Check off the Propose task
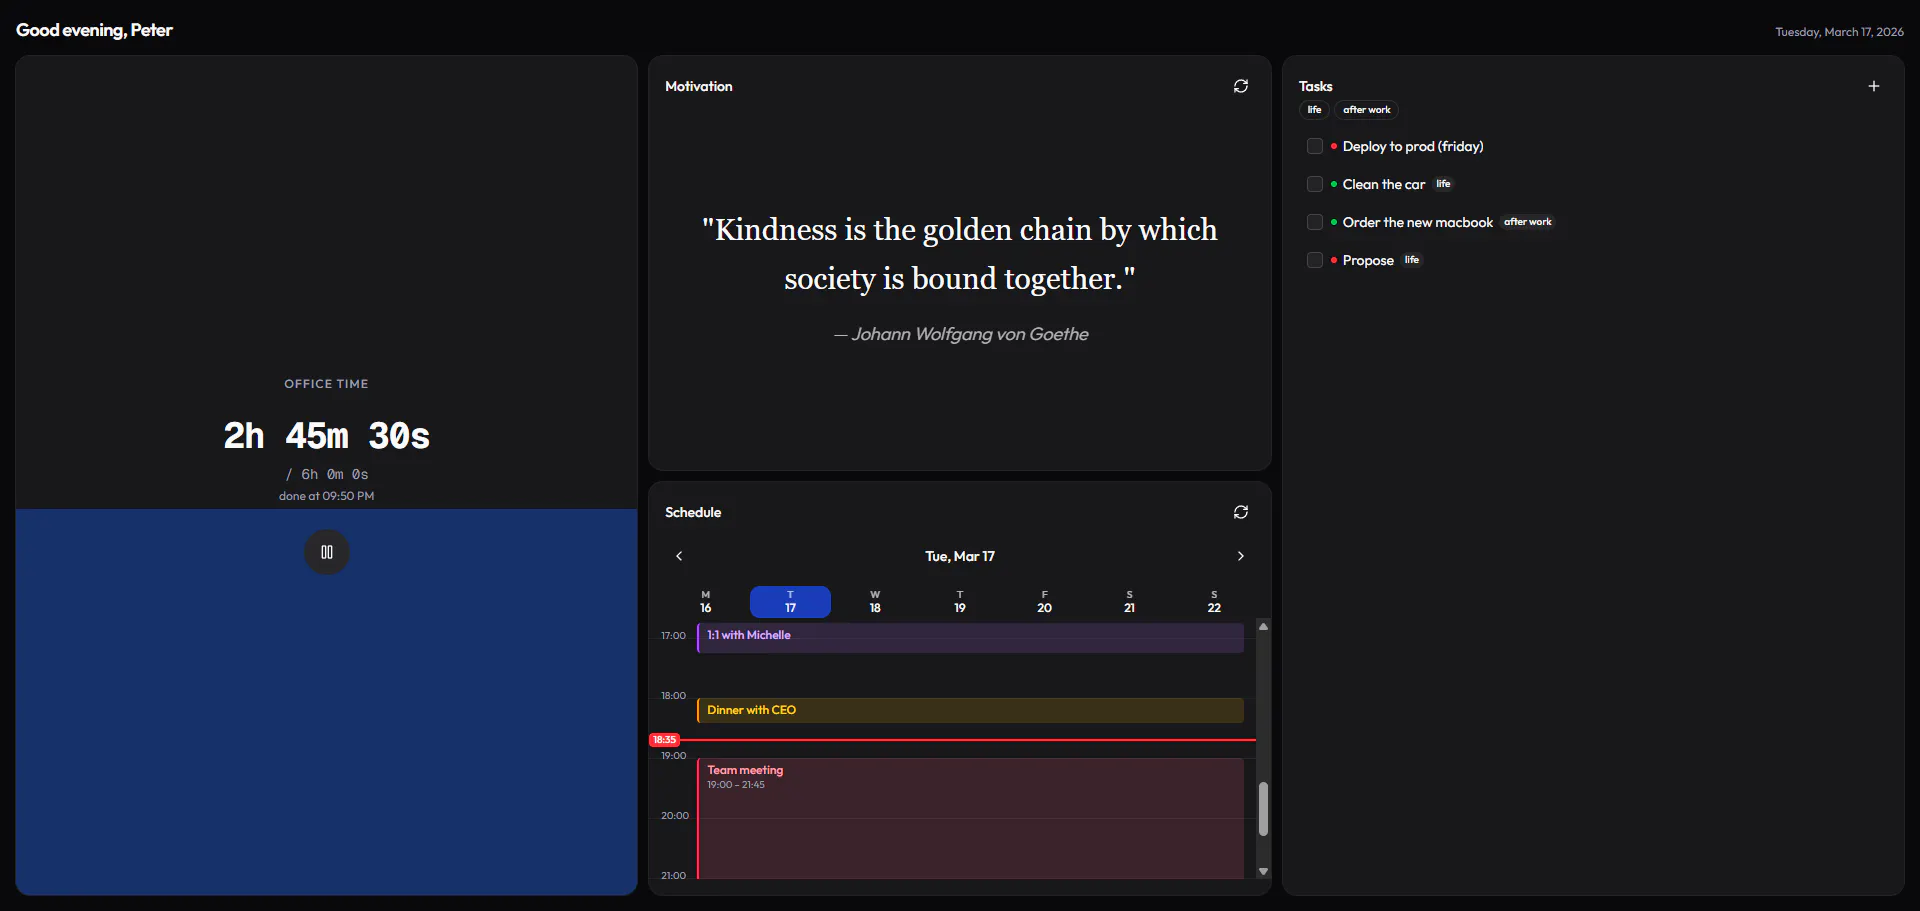This screenshot has height=911, width=1920. pyautogui.click(x=1315, y=260)
